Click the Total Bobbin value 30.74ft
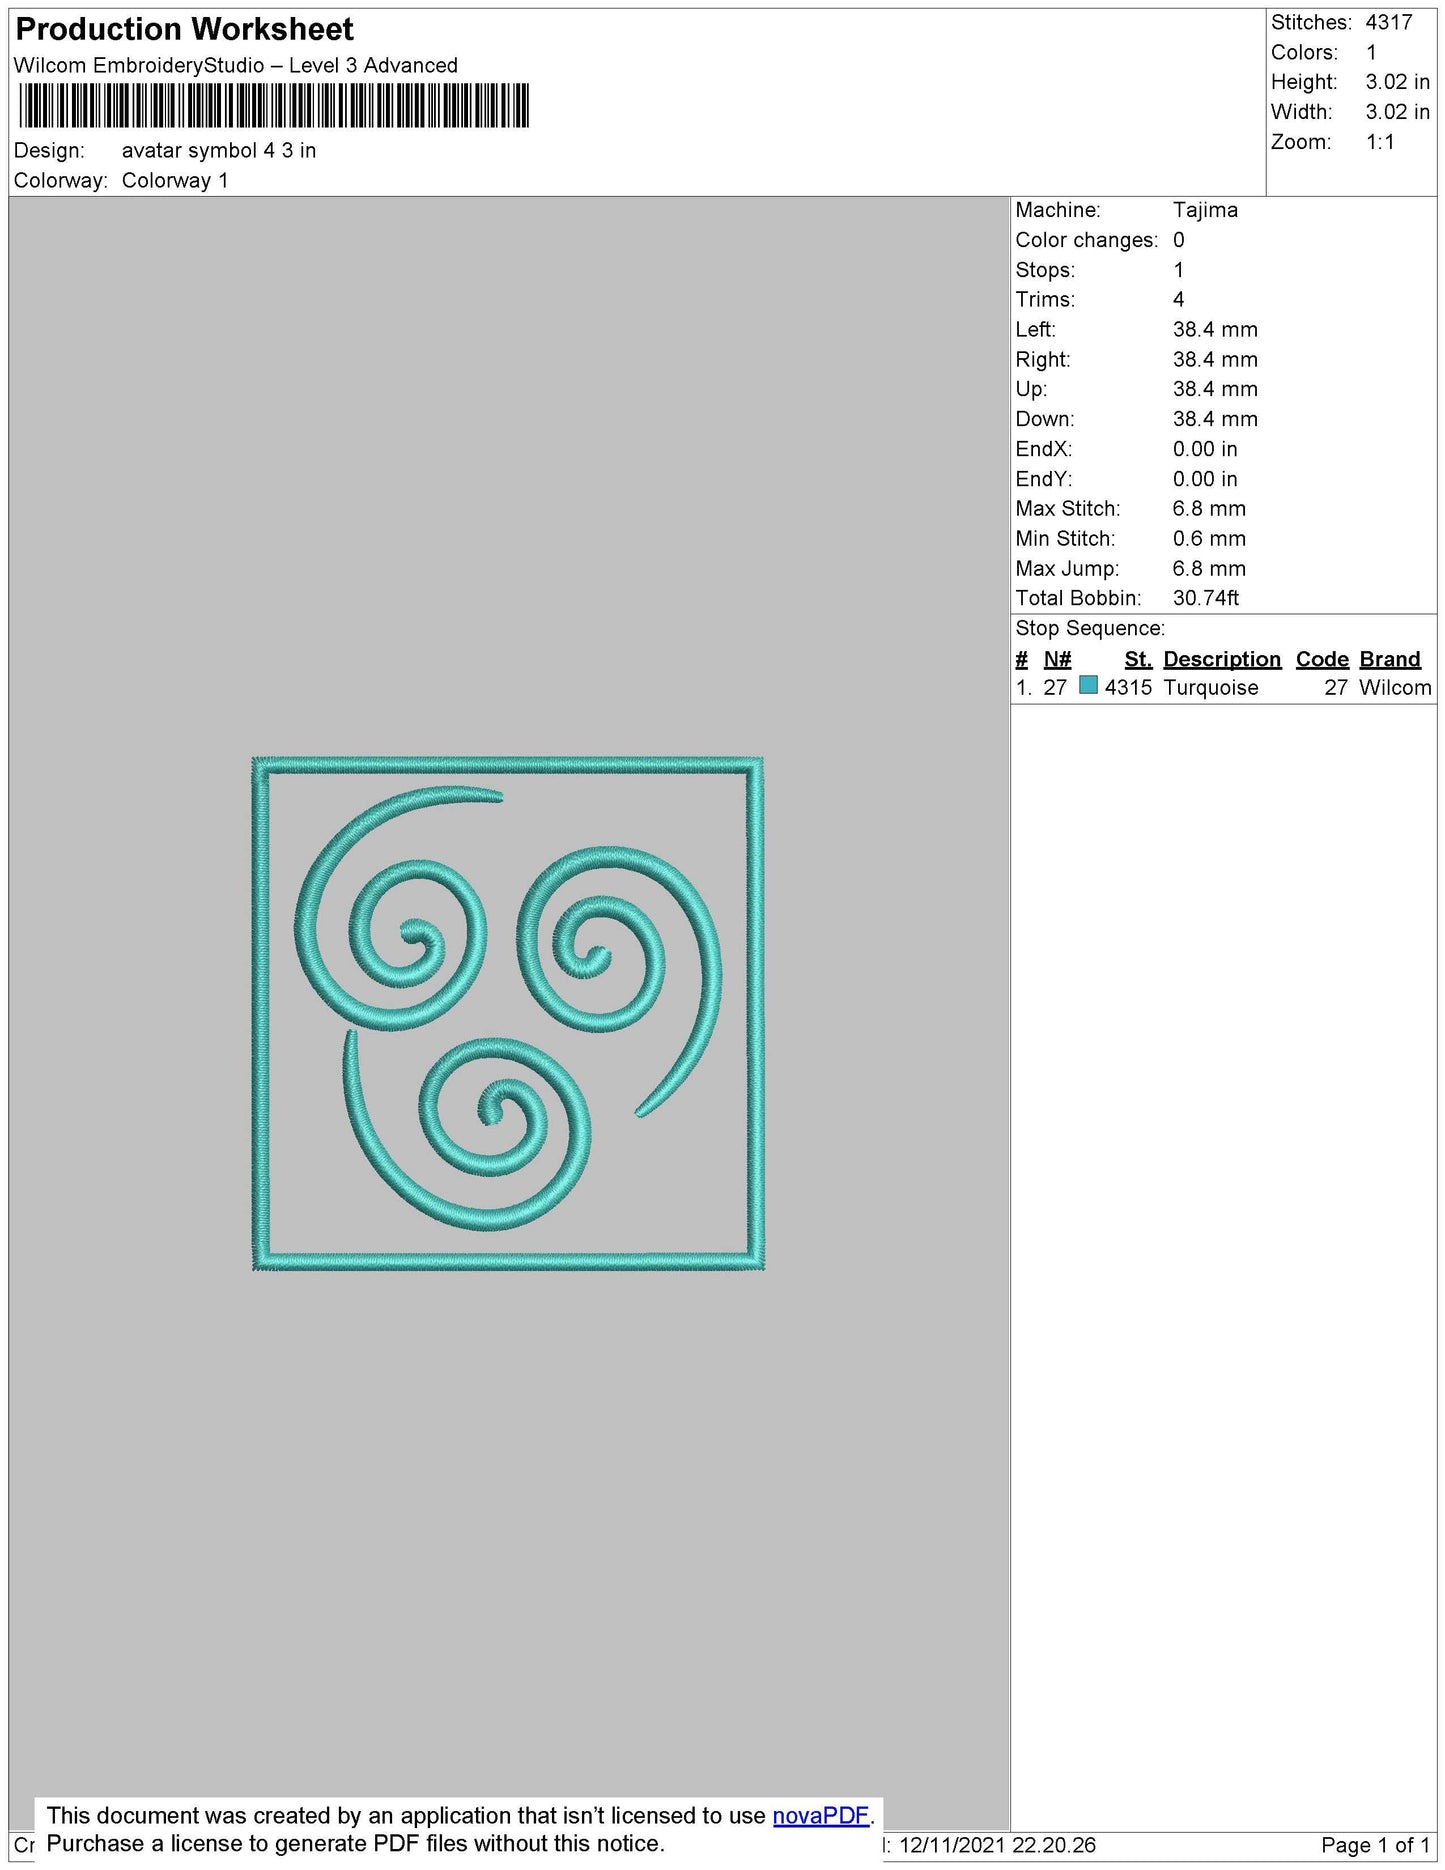Screen dimensions: 1445x1870 (1206, 599)
